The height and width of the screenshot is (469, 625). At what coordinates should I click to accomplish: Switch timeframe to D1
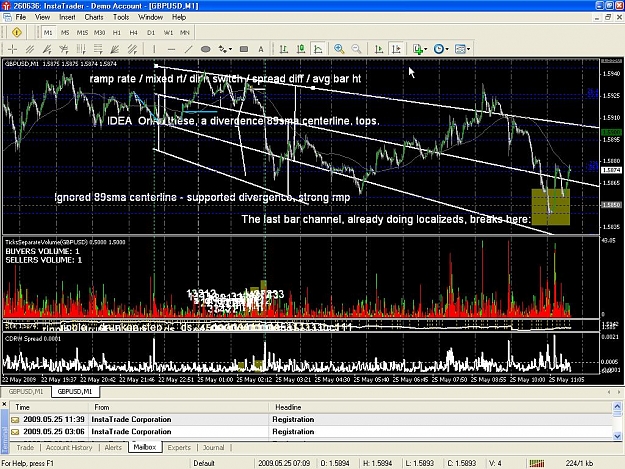coord(151,33)
